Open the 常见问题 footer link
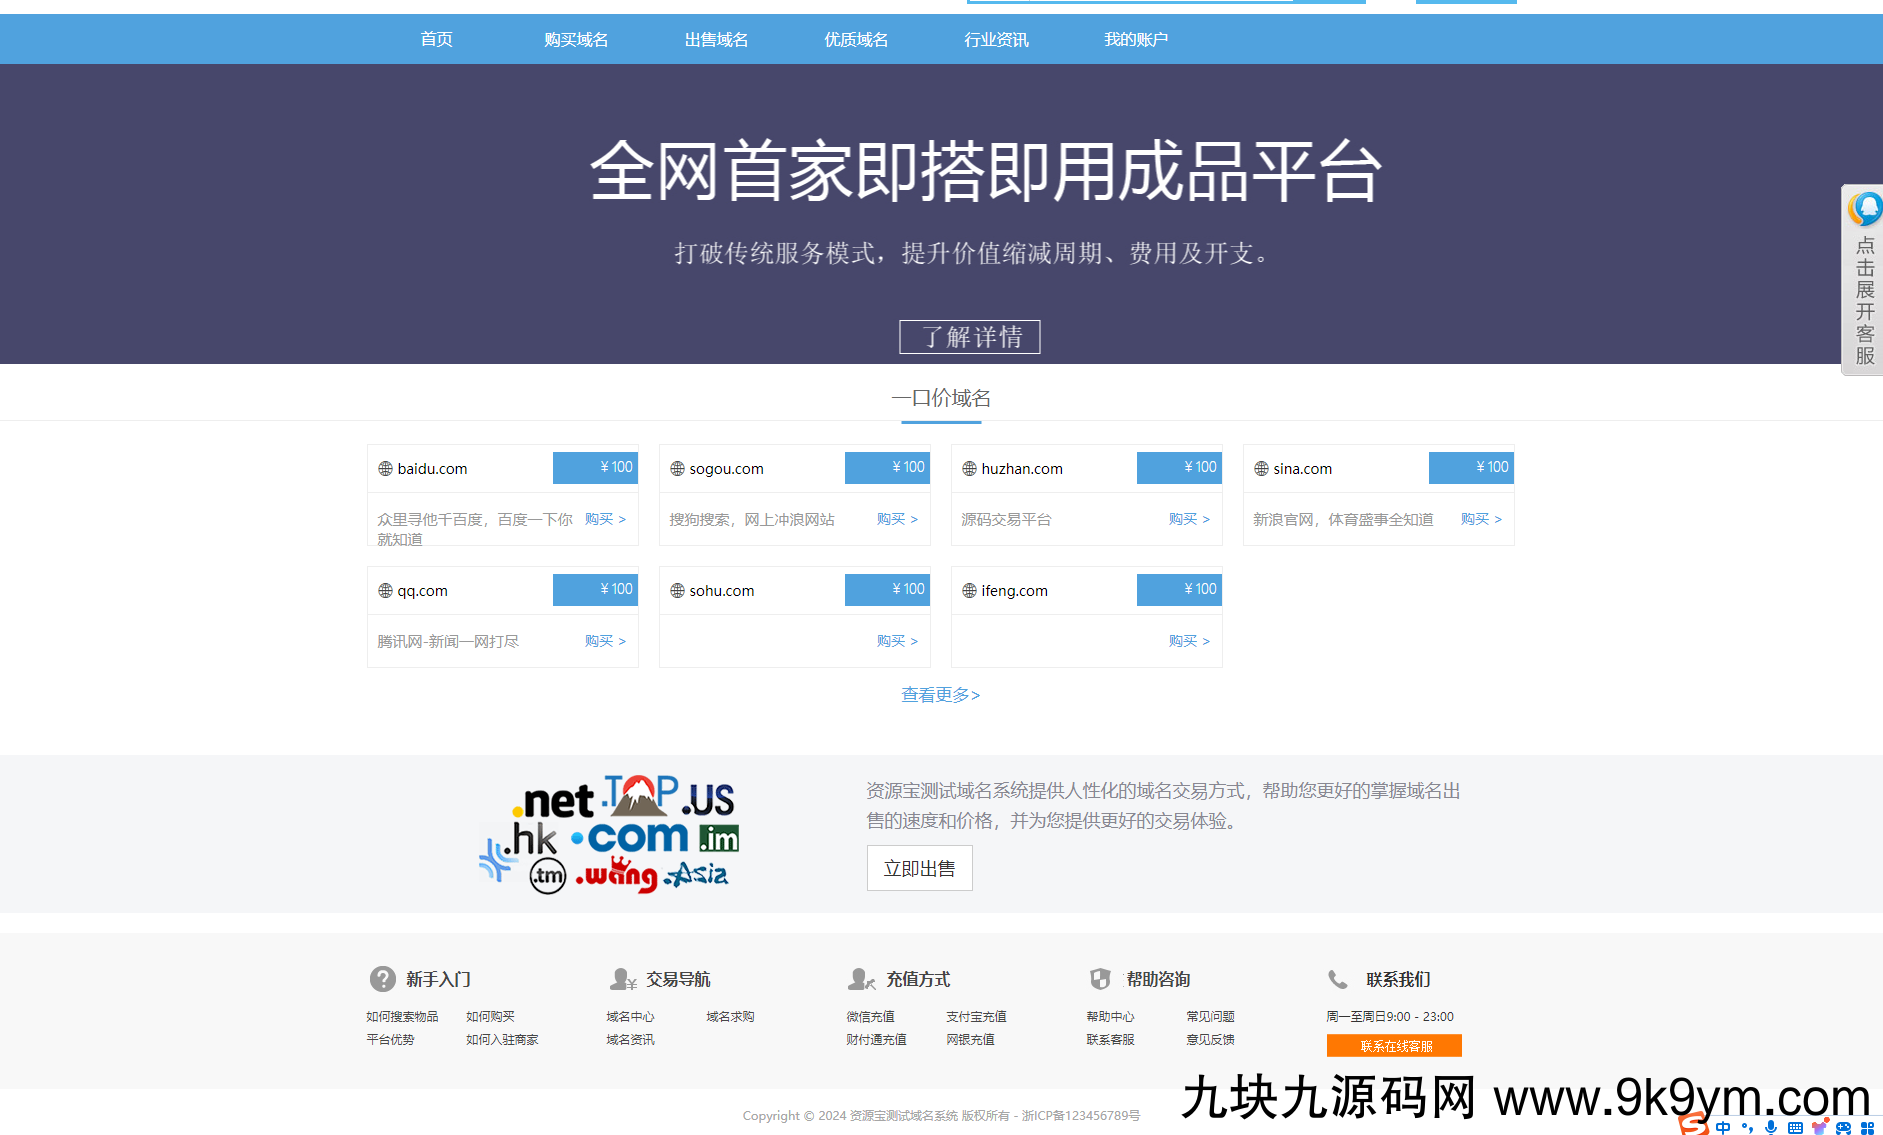The height and width of the screenshot is (1135, 1883). 1210,1017
